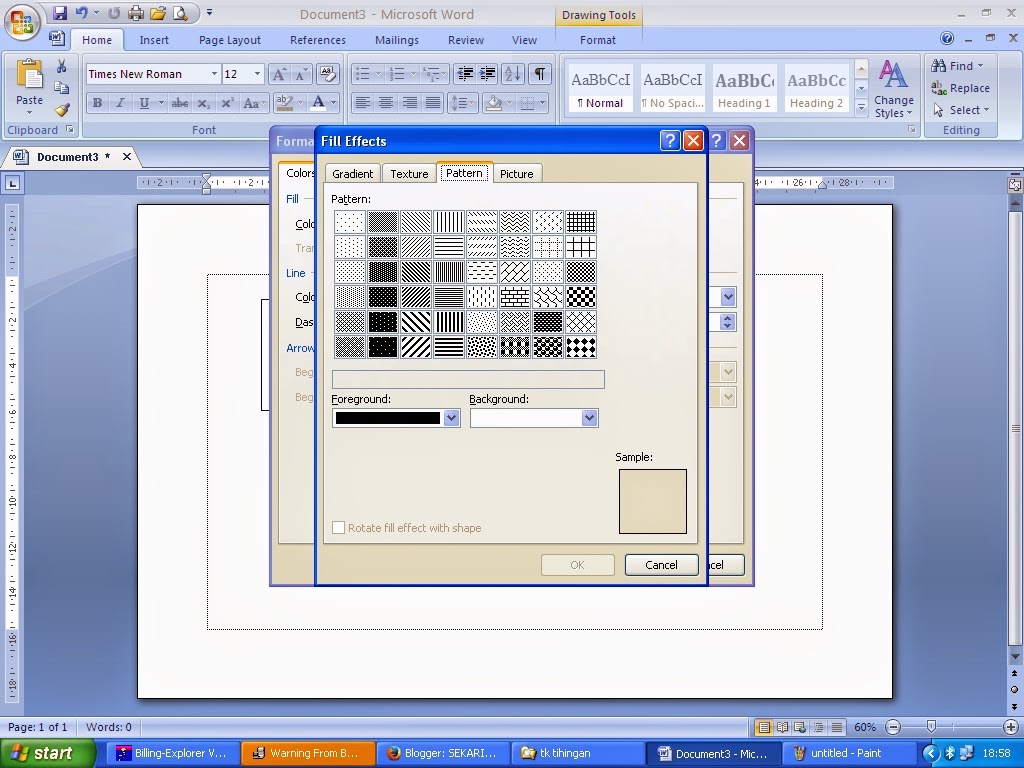The height and width of the screenshot is (768, 1024).
Task: Click the Zoom Out minus button
Action: [x=893, y=727]
